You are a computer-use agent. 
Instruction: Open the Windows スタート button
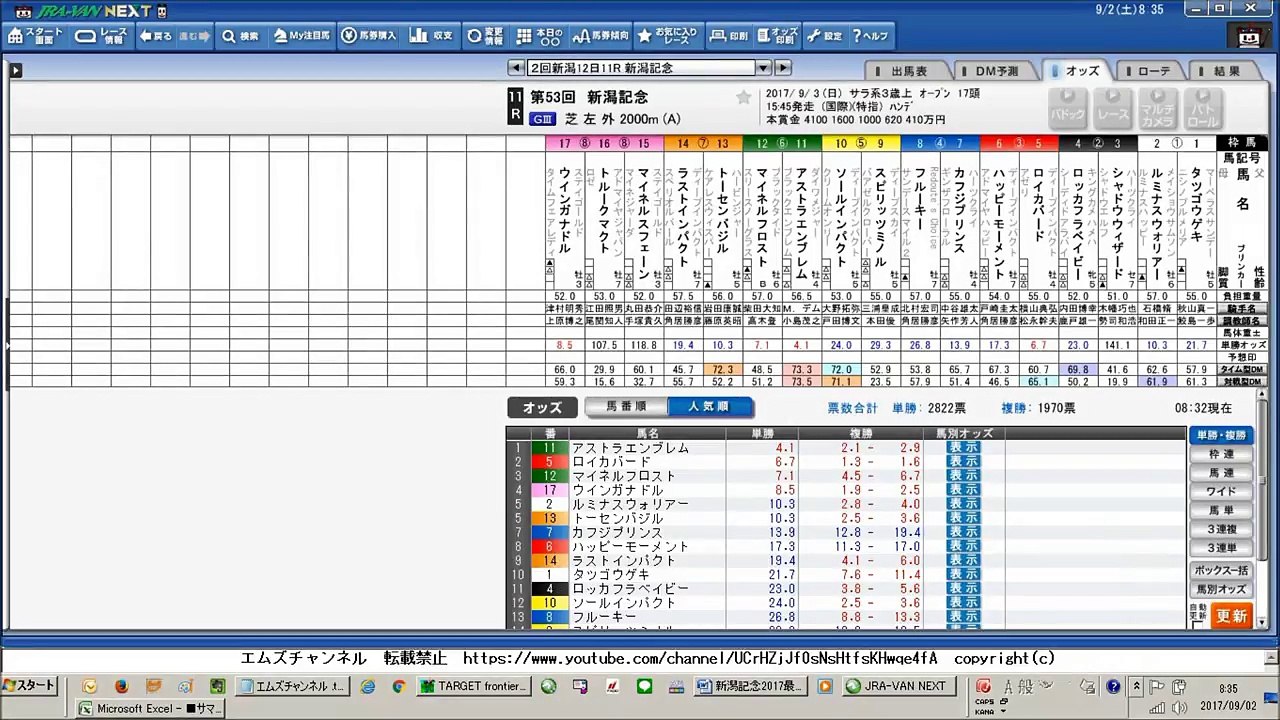(x=29, y=686)
